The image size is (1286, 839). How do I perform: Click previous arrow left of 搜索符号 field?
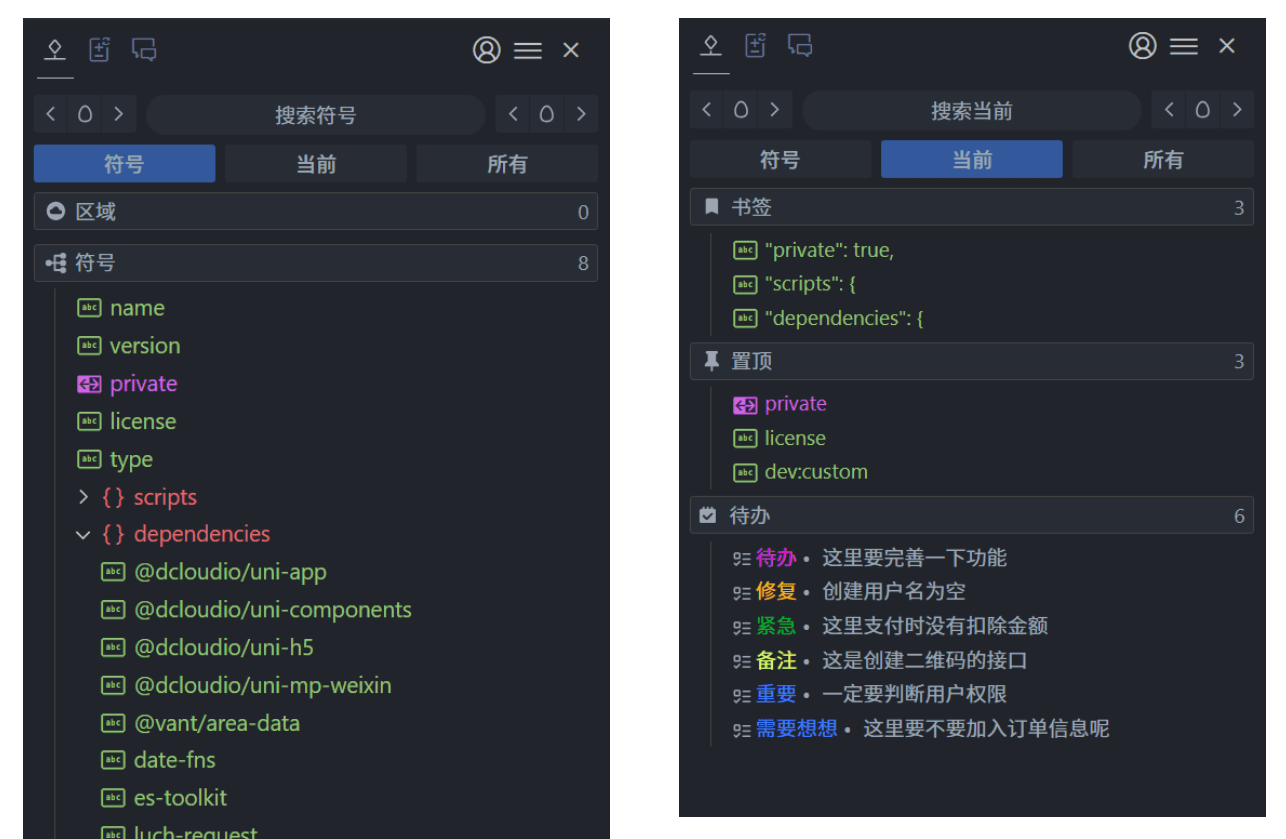pyautogui.click(x=51, y=114)
